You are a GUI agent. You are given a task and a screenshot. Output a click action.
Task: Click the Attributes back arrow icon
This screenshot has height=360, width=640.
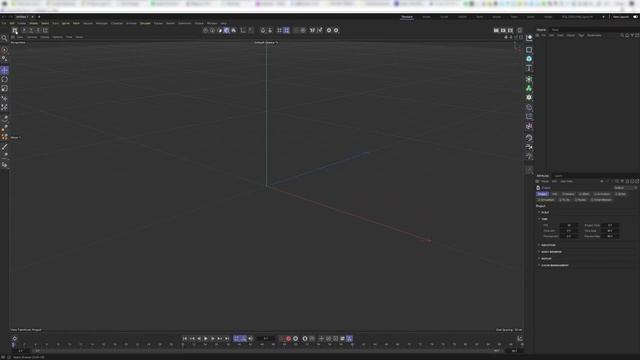[x=602, y=181]
